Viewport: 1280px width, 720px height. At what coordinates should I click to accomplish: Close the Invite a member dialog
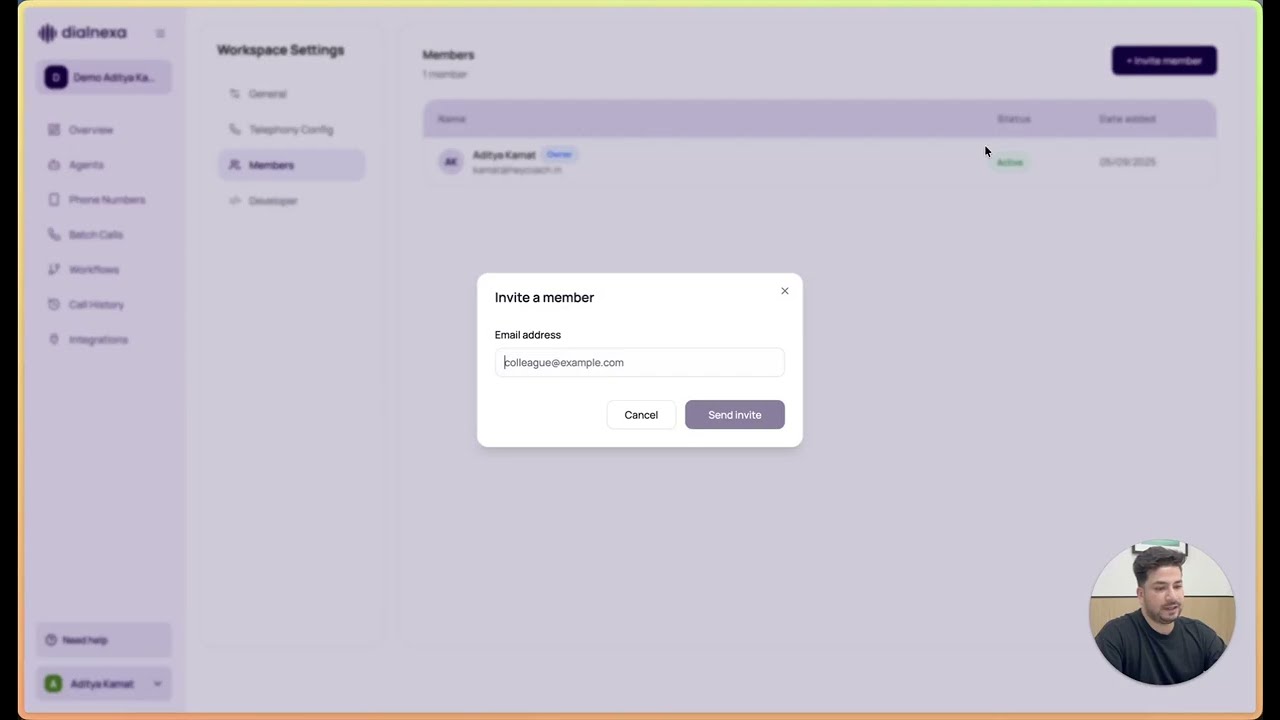[785, 291]
